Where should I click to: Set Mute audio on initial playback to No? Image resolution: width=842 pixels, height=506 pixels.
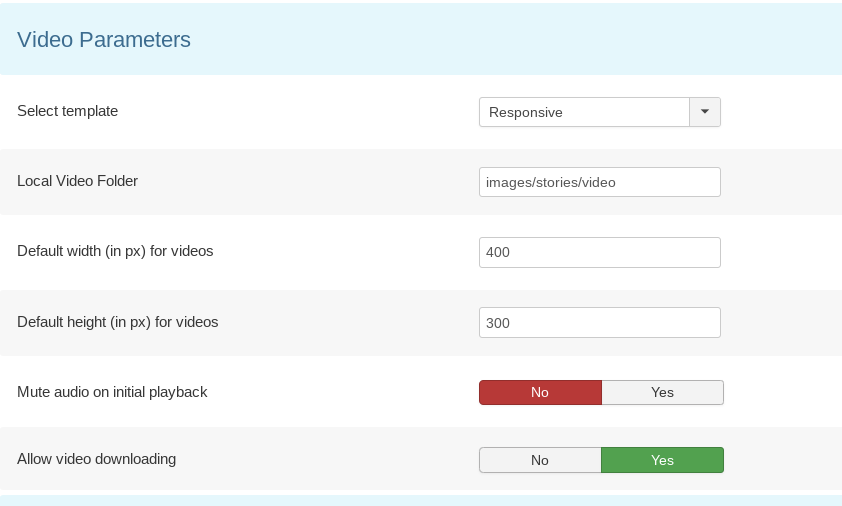(x=540, y=392)
